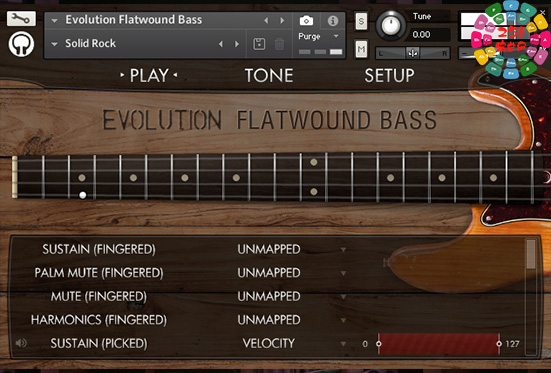Solo the instrument with S button
The width and height of the screenshot is (551, 373).
tap(361, 22)
